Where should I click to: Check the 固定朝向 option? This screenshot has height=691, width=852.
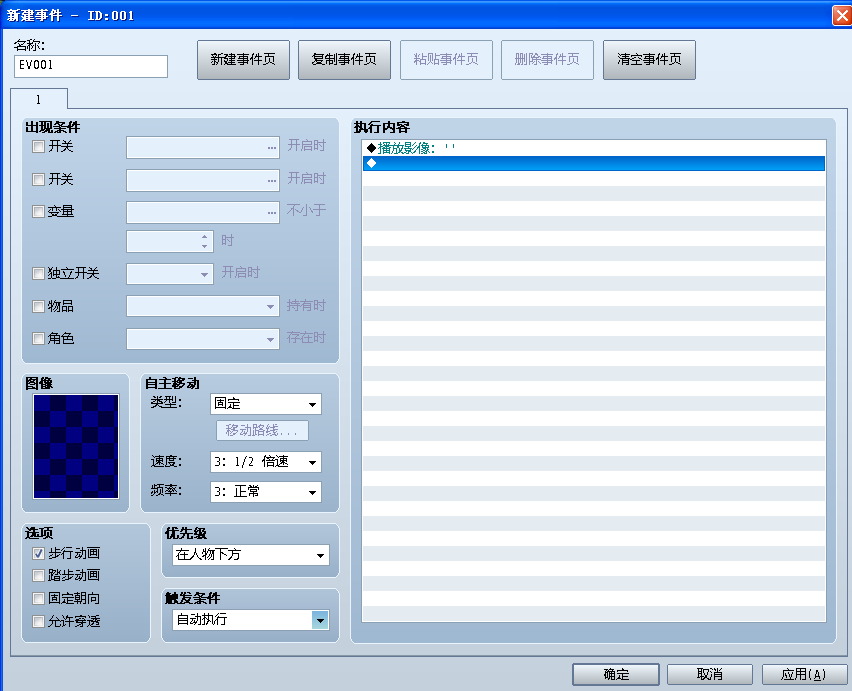tap(38, 598)
